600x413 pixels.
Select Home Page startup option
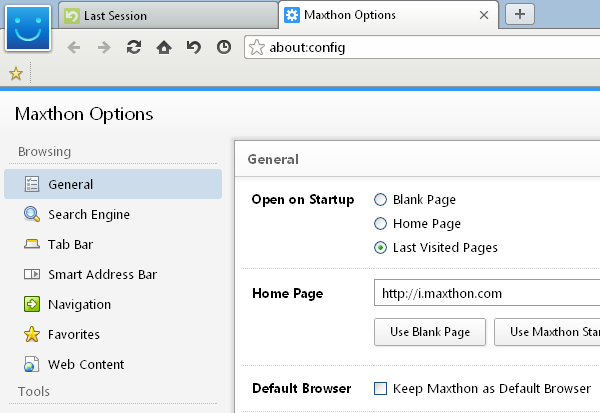coord(380,224)
